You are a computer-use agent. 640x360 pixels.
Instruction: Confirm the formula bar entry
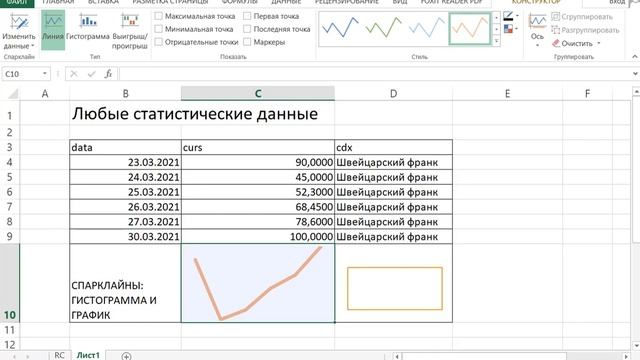point(91,74)
